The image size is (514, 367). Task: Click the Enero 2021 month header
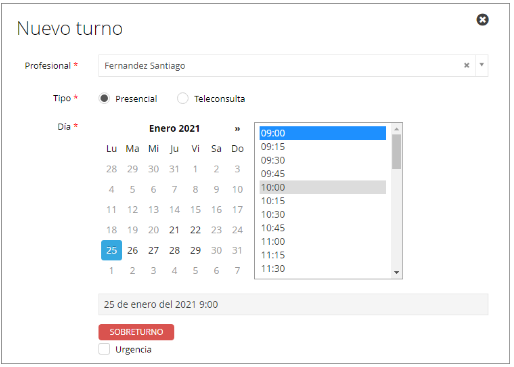[x=174, y=129]
